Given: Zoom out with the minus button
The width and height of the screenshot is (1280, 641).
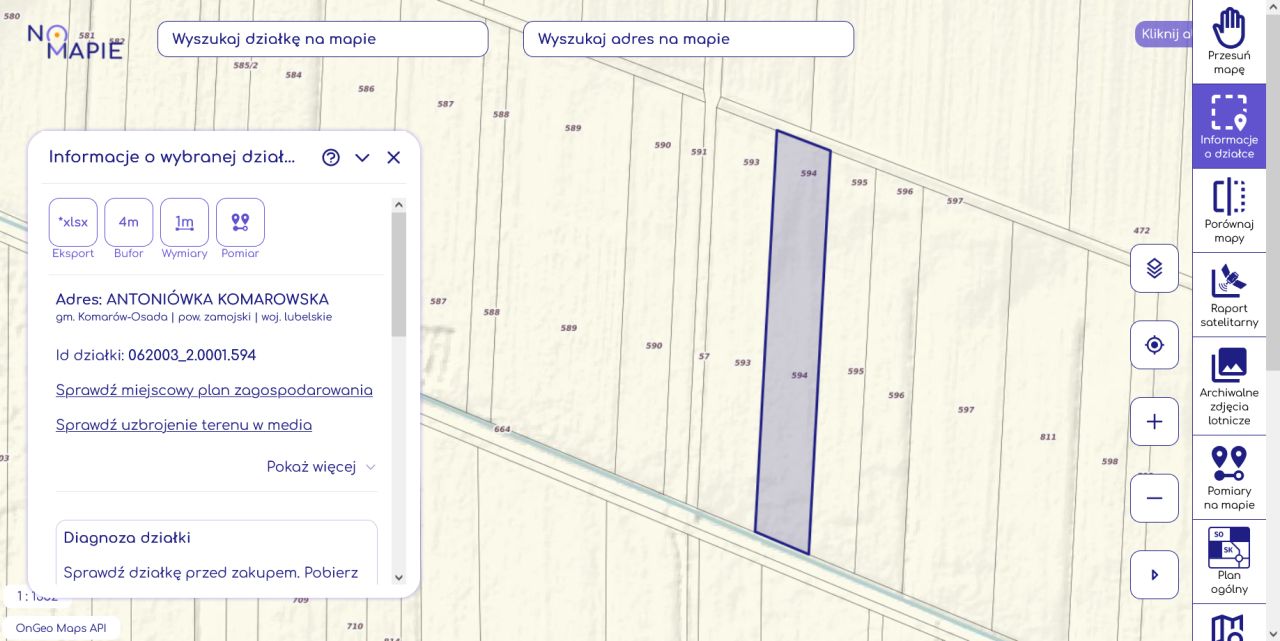Looking at the screenshot, I should (x=1154, y=498).
